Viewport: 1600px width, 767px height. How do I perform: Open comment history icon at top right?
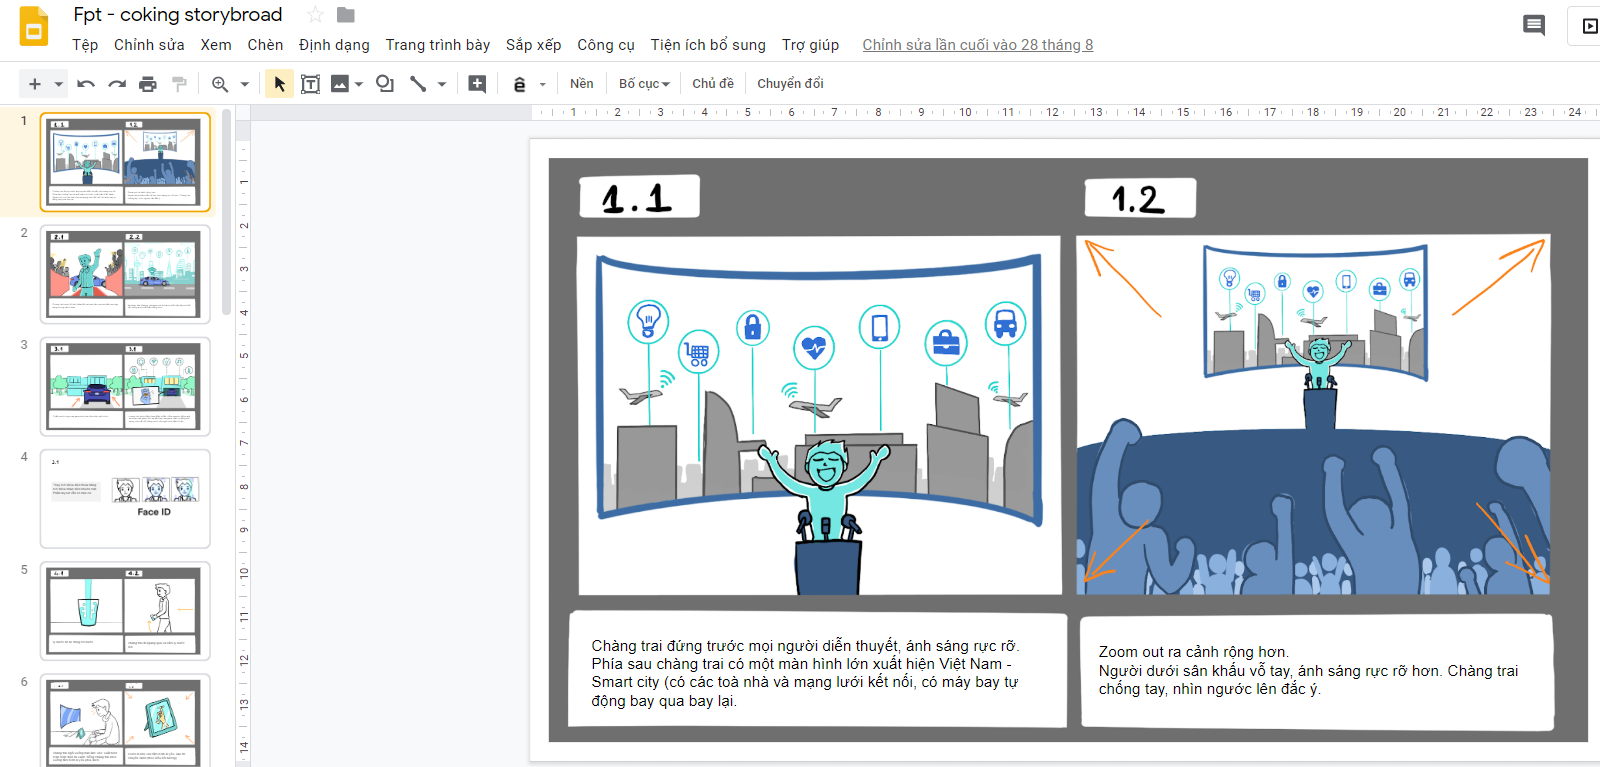(1534, 25)
